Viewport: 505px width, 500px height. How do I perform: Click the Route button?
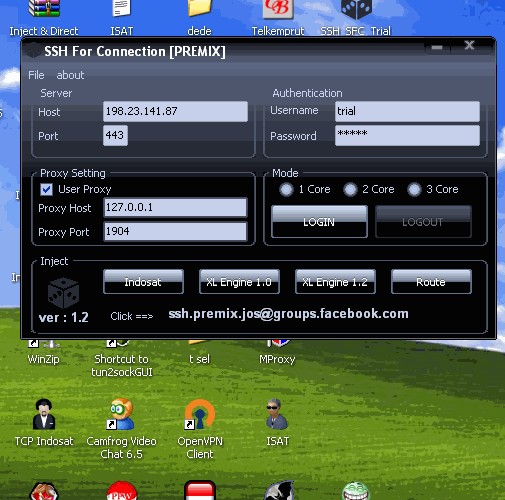(431, 282)
